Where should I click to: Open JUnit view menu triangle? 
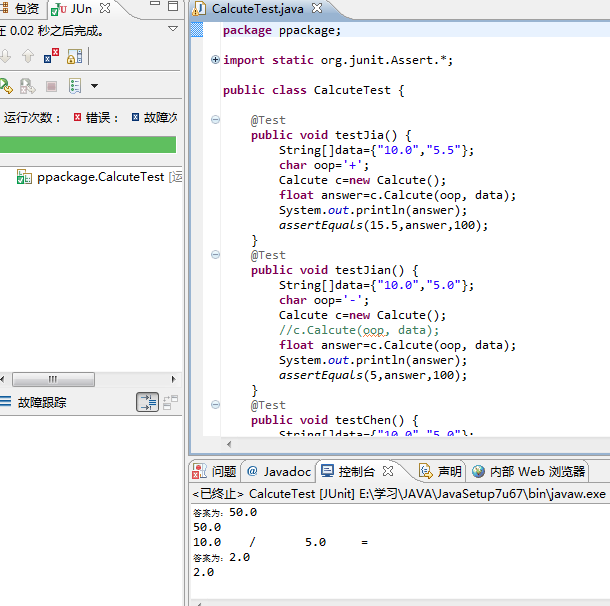click(173, 28)
